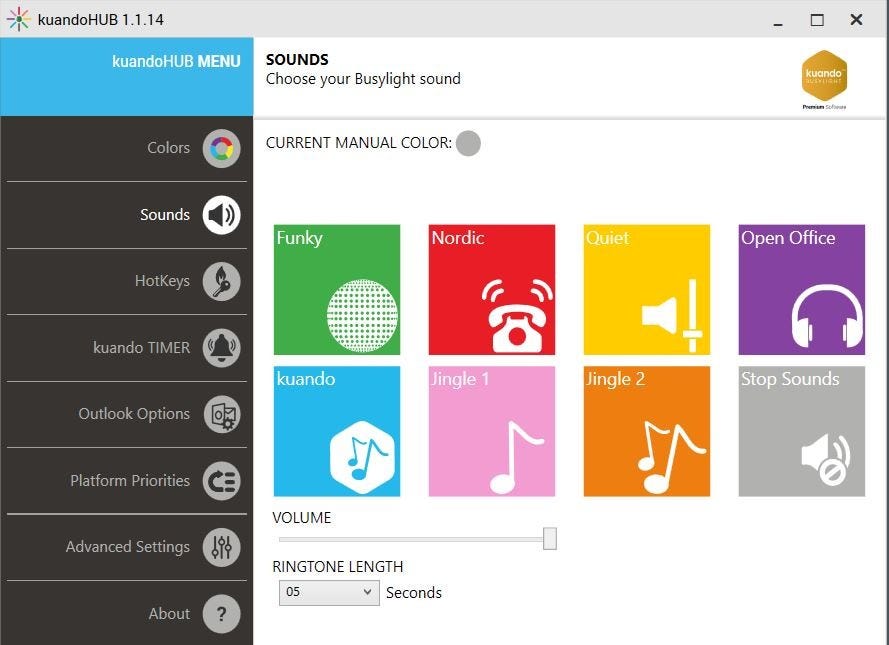Click the Seconds label
Viewport: 889px width, 645px height.
tap(414, 593)
